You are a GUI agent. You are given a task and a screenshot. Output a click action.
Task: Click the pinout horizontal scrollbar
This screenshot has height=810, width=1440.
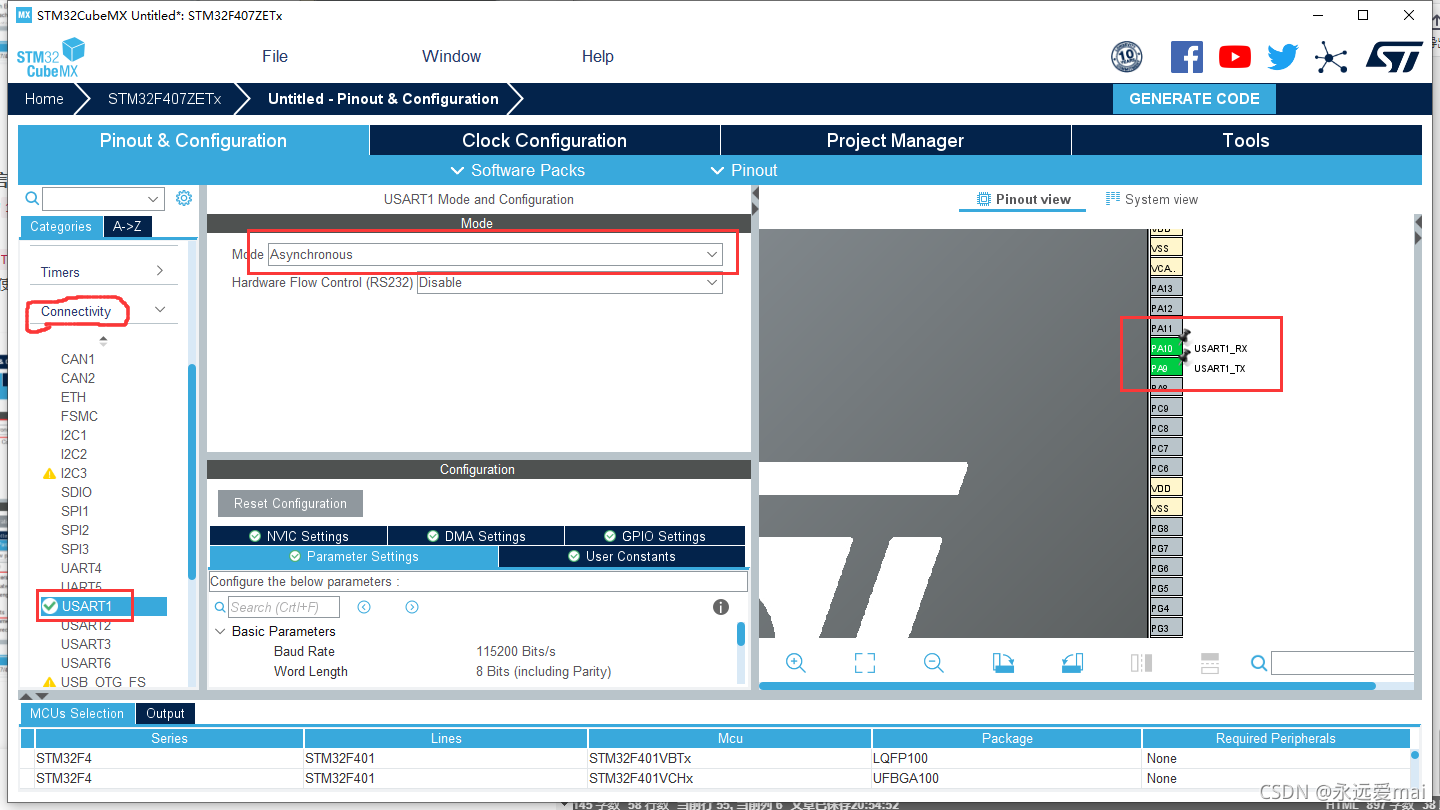pyautogui.click(x=1068, y=686)
